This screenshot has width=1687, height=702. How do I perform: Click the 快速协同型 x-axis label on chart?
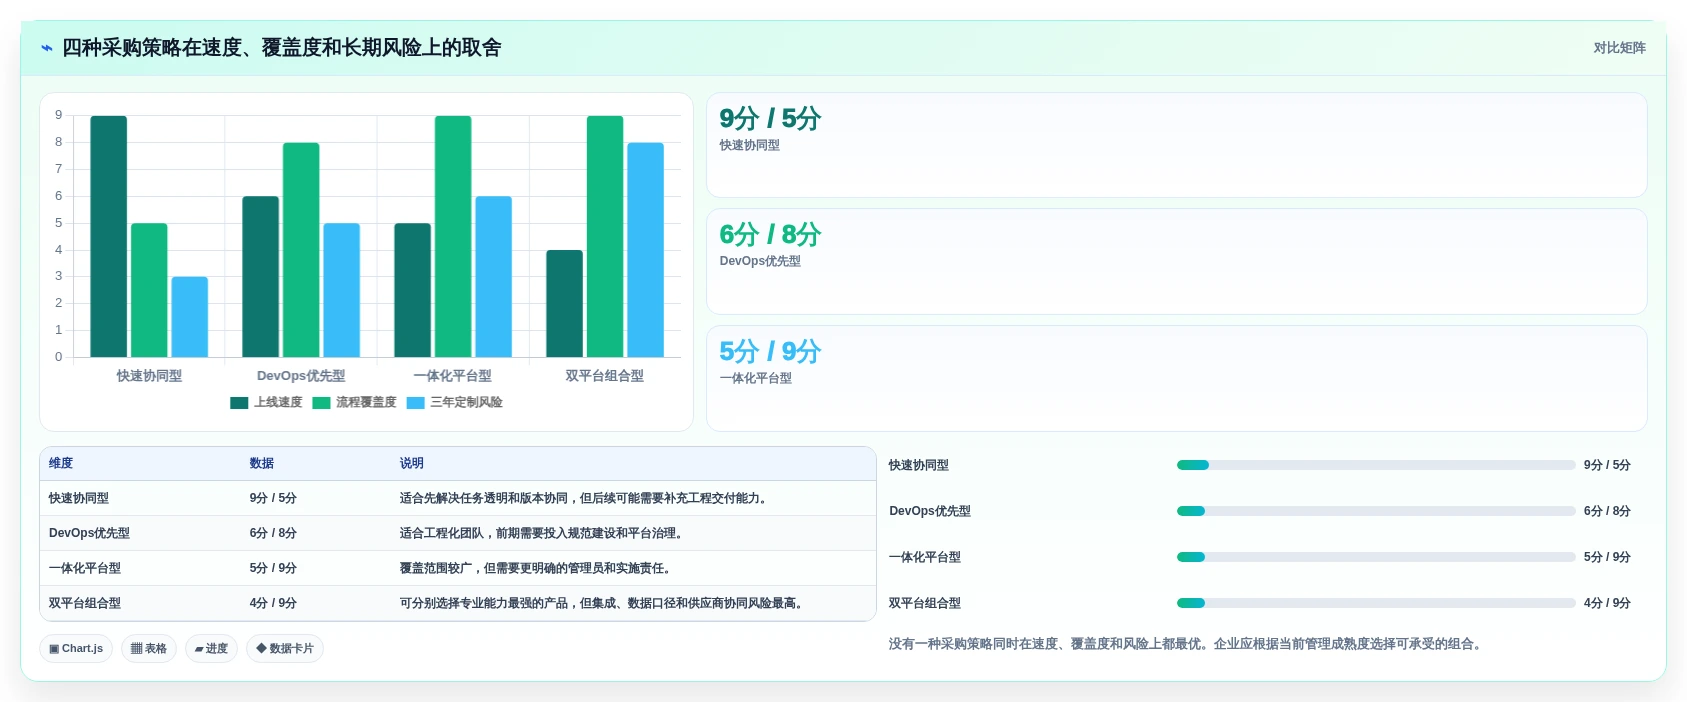point(149,377)
